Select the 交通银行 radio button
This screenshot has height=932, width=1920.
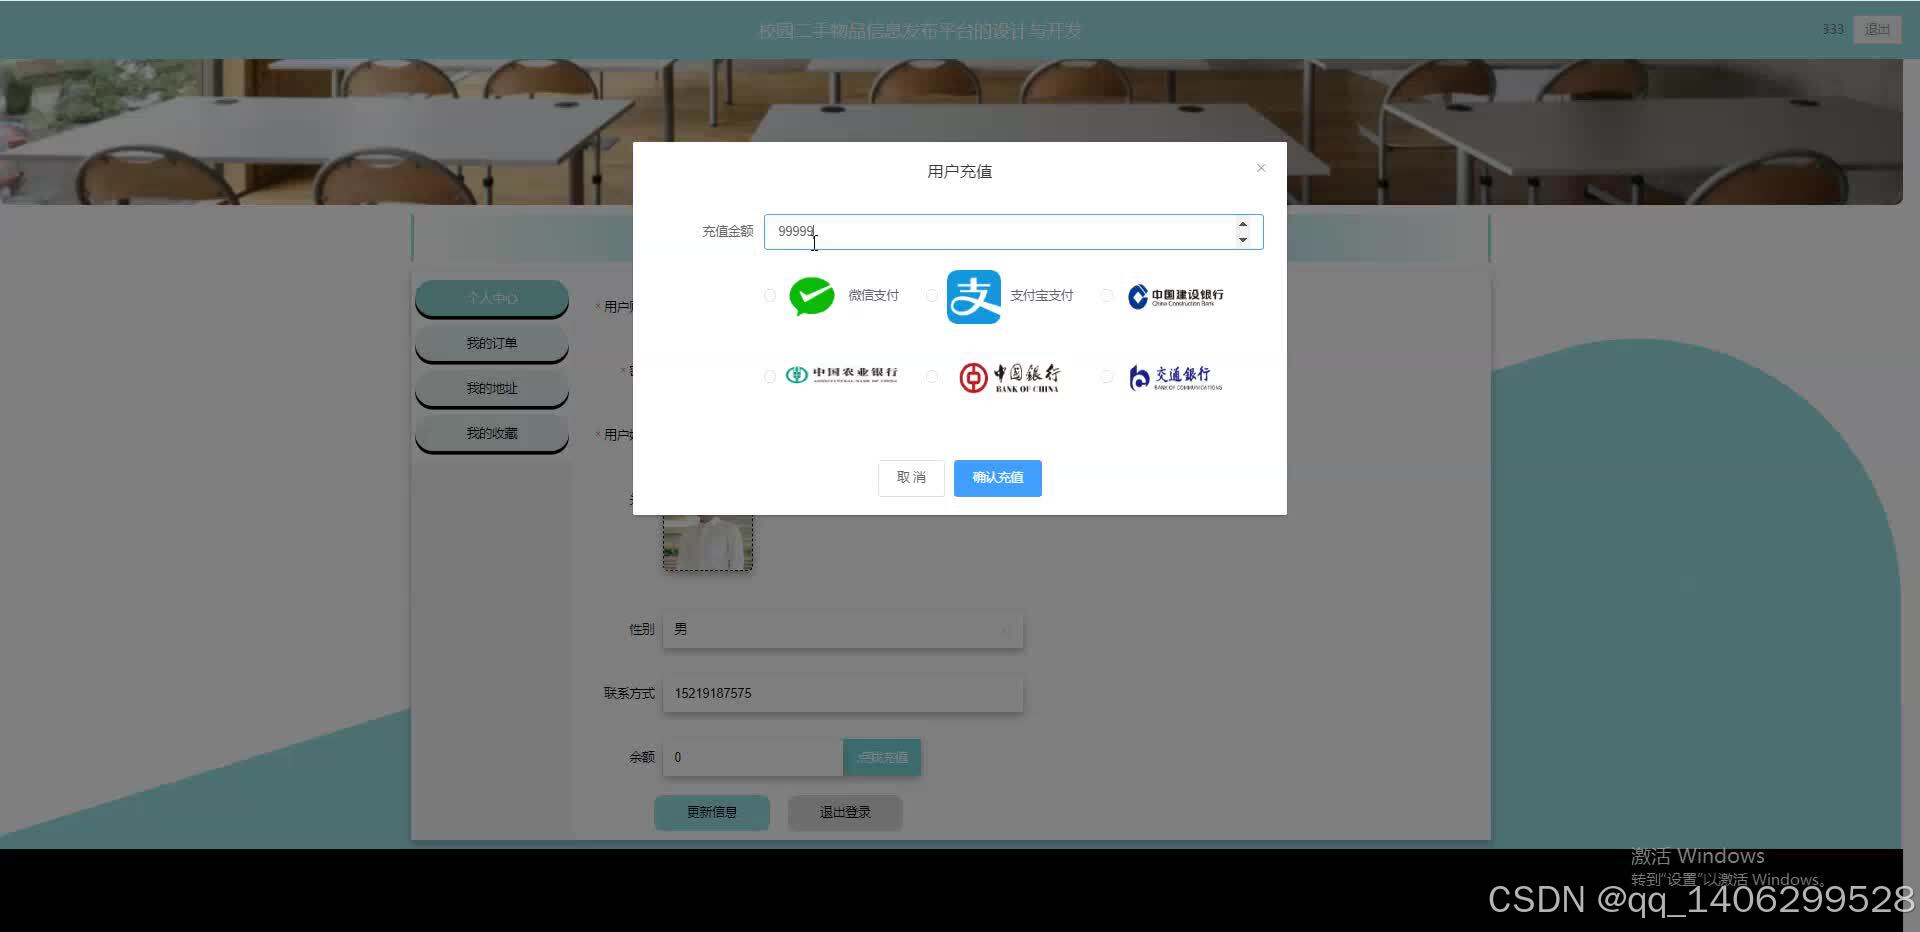tap(1106, 377)
